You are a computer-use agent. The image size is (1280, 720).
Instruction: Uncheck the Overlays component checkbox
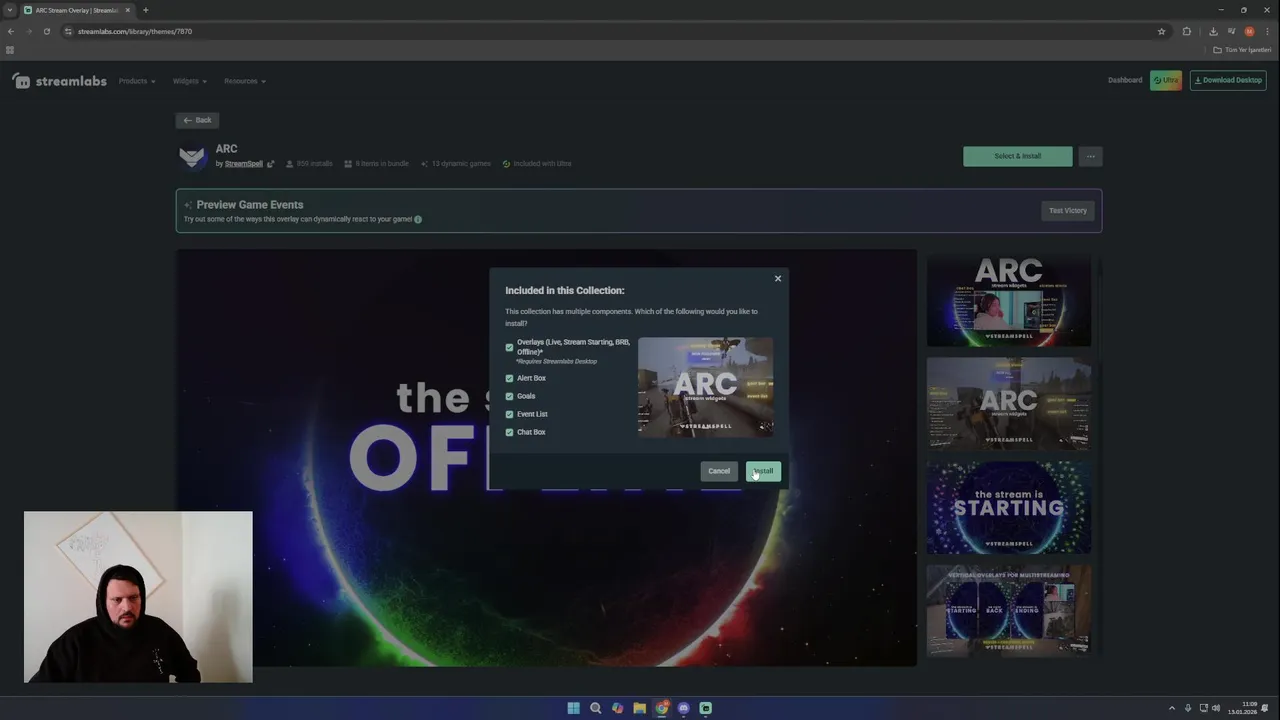click(x=509, y=347)
